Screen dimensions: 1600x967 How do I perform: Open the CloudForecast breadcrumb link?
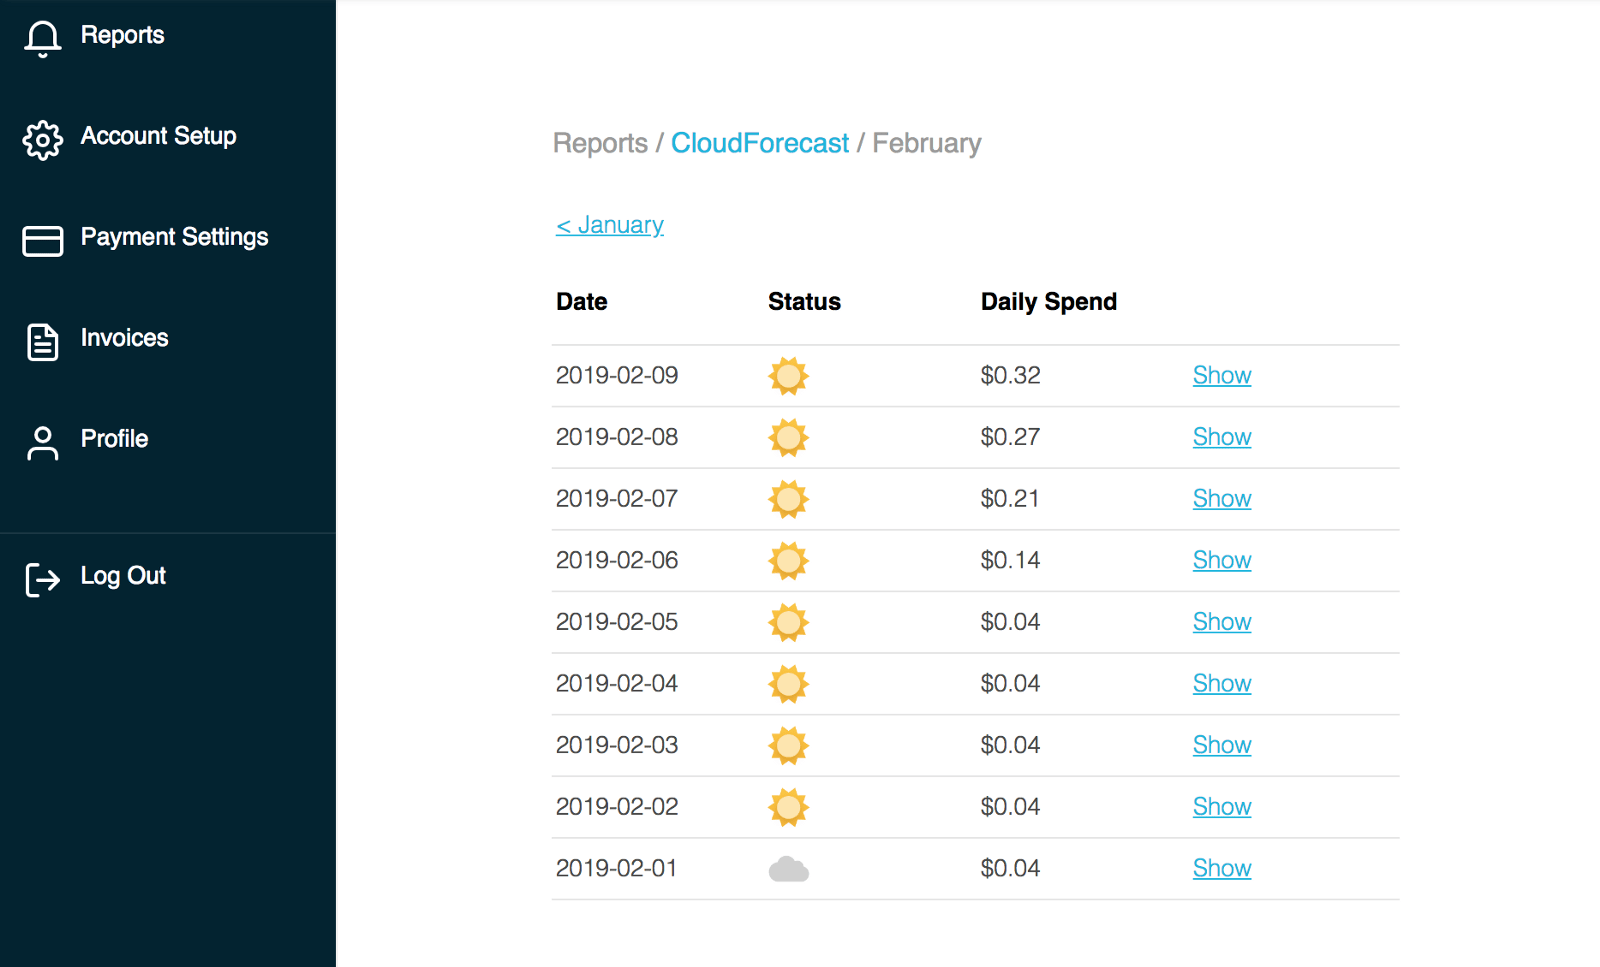coord(759,143)
